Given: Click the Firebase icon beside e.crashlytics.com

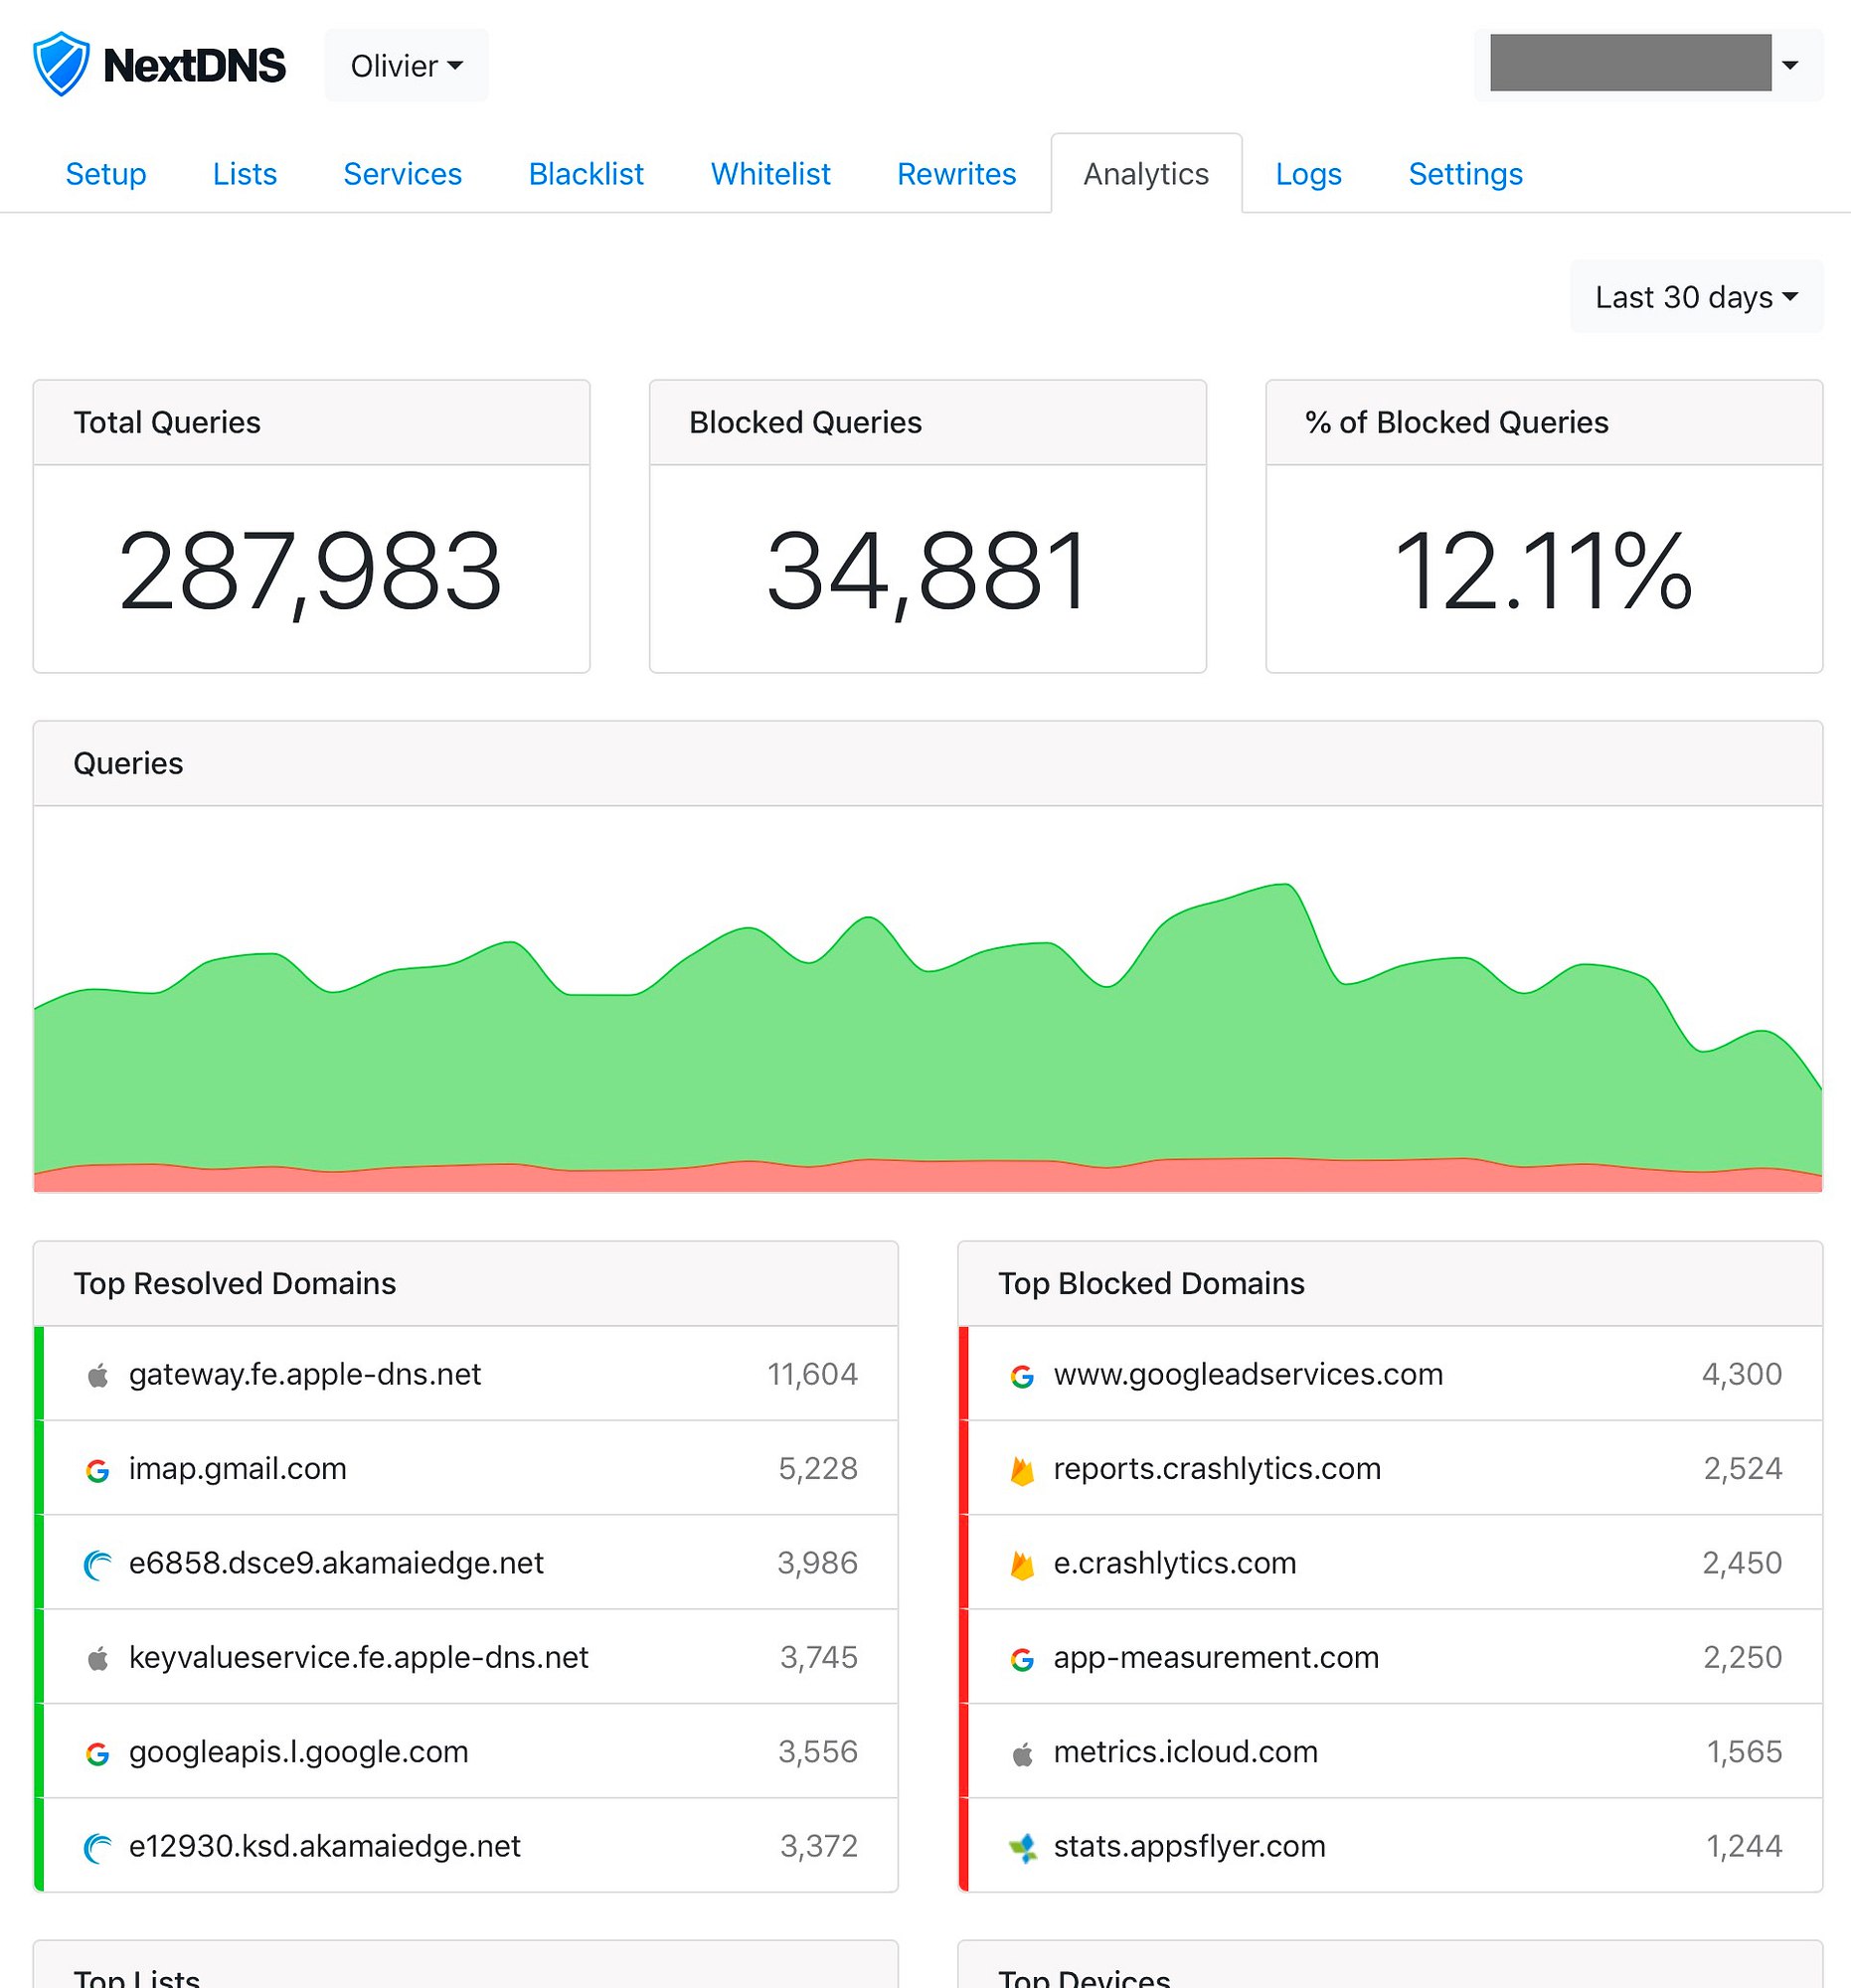Looking at the screenshot, I should (1022, 1564).
